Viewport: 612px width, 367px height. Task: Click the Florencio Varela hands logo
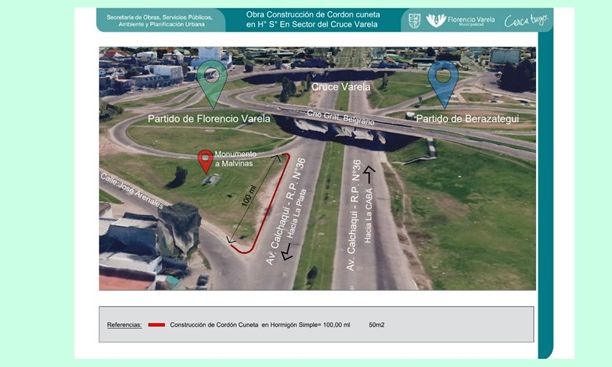click(x=436, y=20)
